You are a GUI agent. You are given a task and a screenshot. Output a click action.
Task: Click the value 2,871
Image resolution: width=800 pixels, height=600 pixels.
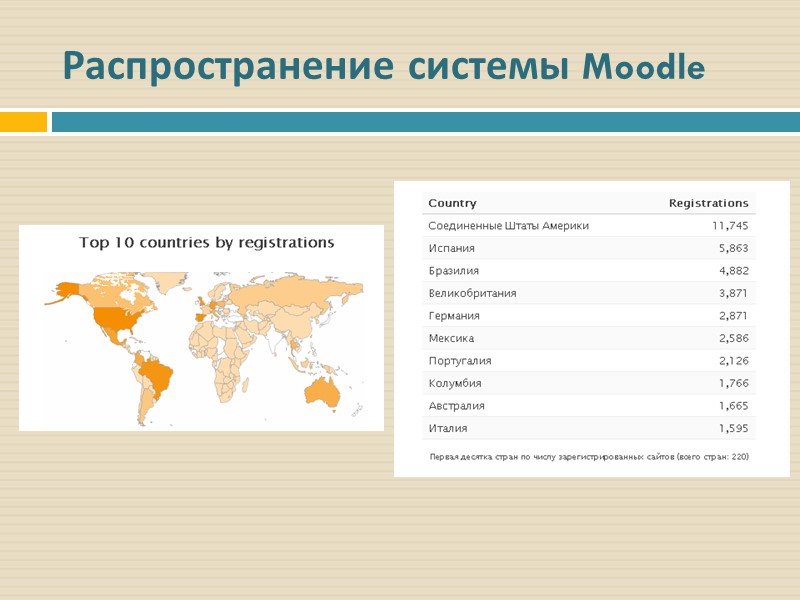[733, 315]
